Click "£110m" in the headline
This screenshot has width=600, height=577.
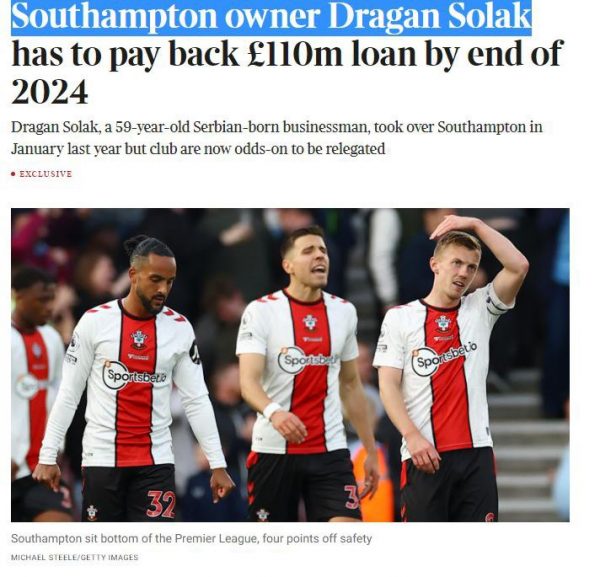(x=295, y=54)
